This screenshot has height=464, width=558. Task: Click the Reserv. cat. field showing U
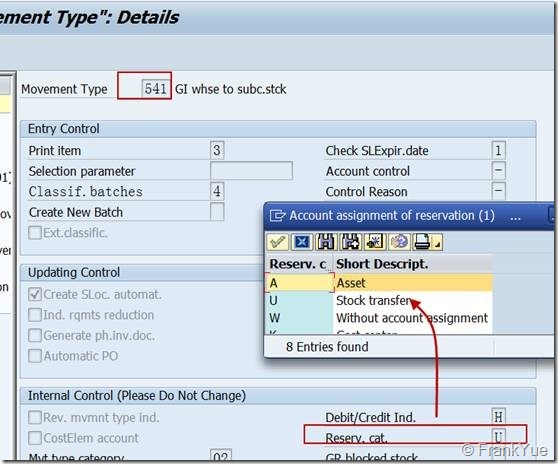[498, 437]
